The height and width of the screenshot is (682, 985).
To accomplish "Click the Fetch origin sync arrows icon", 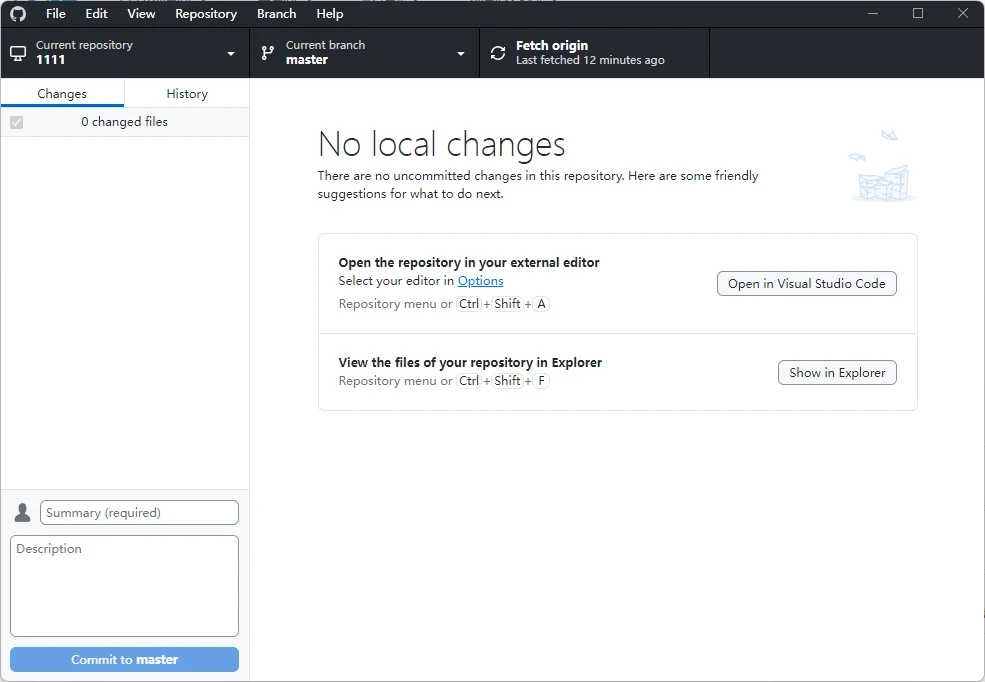I will pyautogui.click(x=498, y=53).
